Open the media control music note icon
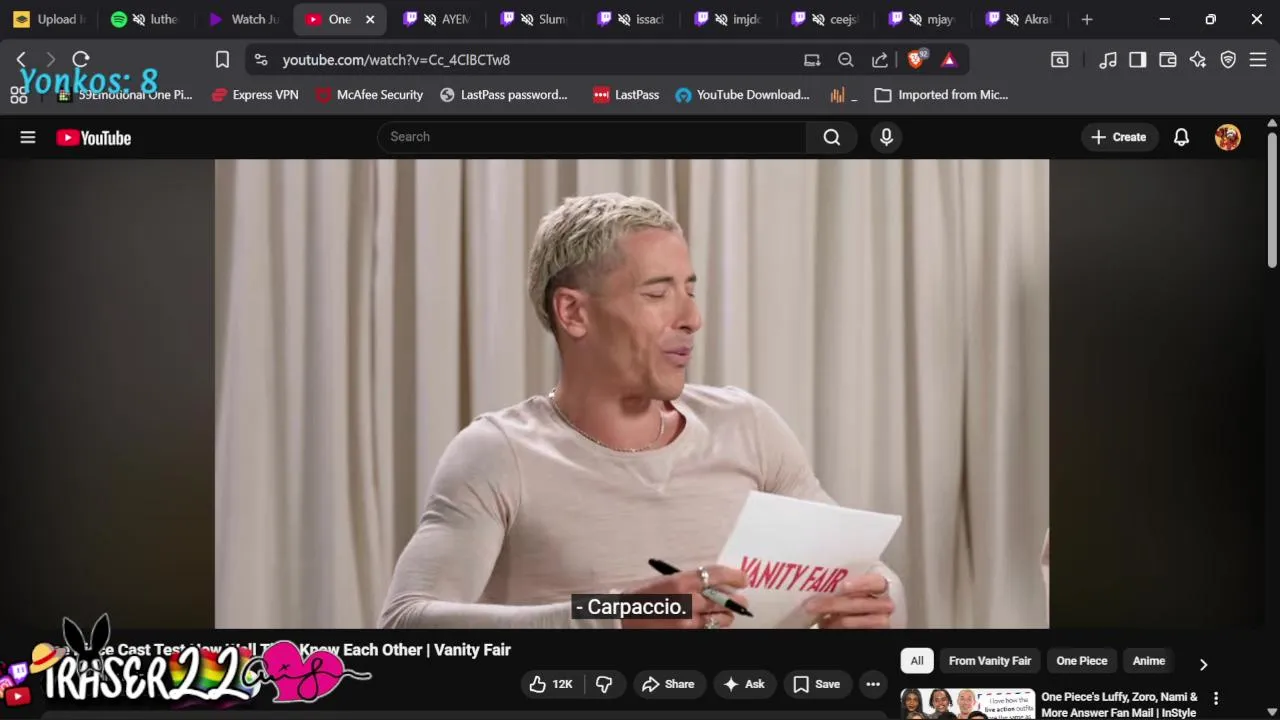 click(1108, 60)
